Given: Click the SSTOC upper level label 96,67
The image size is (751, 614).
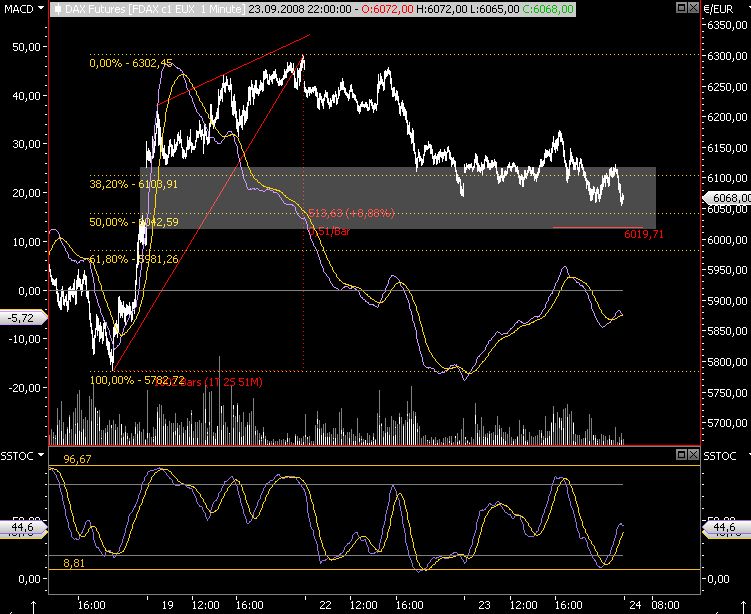Looking at the screenshot, I should 77,459.
